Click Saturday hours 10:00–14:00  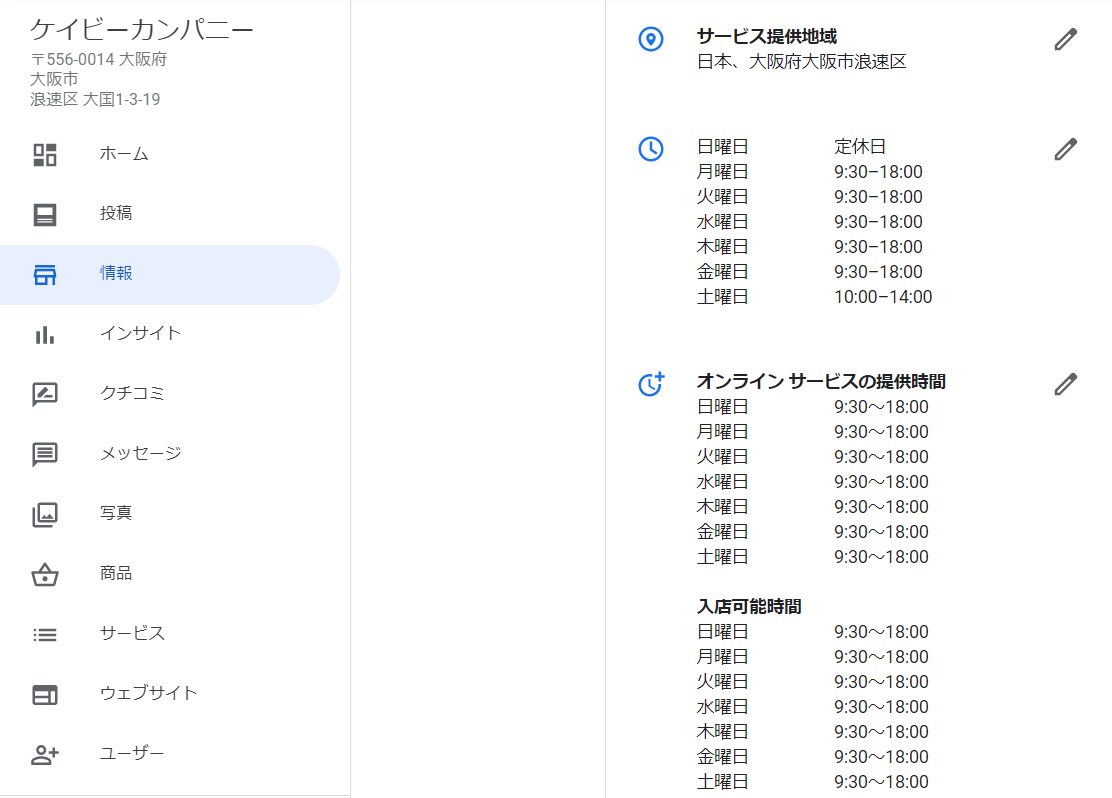tap(883, 297)
